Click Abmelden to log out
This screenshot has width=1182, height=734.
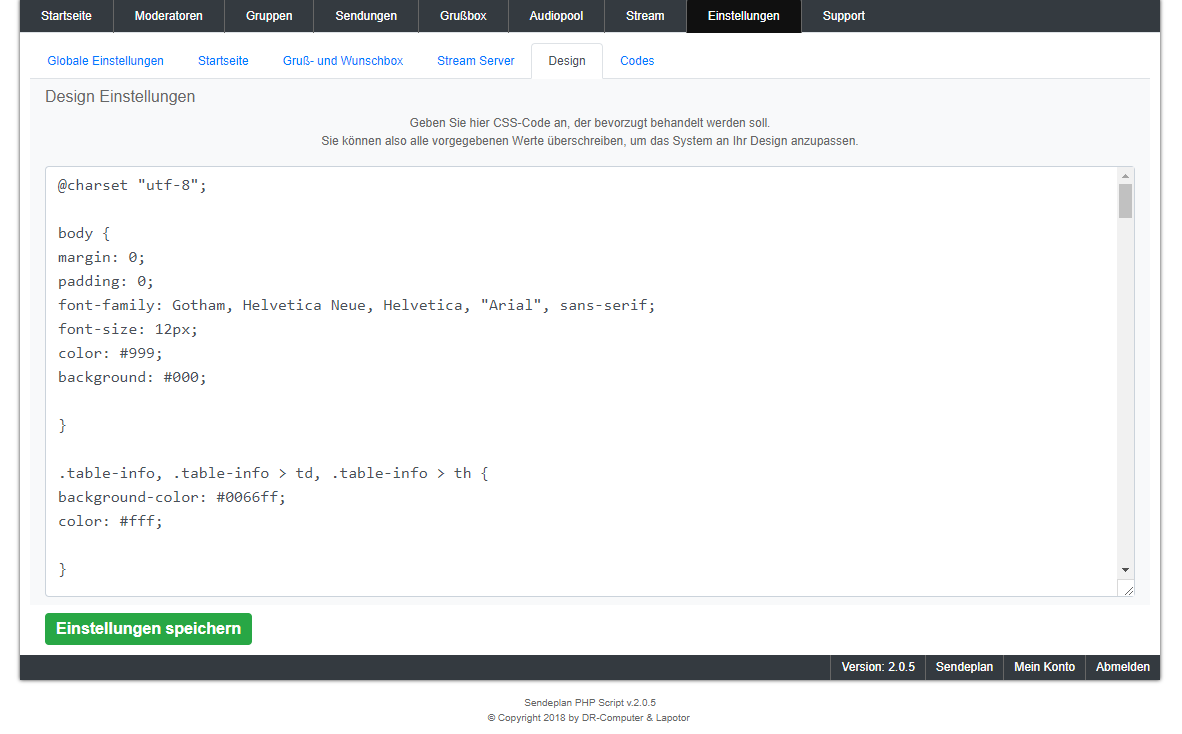click(1122, 667)
